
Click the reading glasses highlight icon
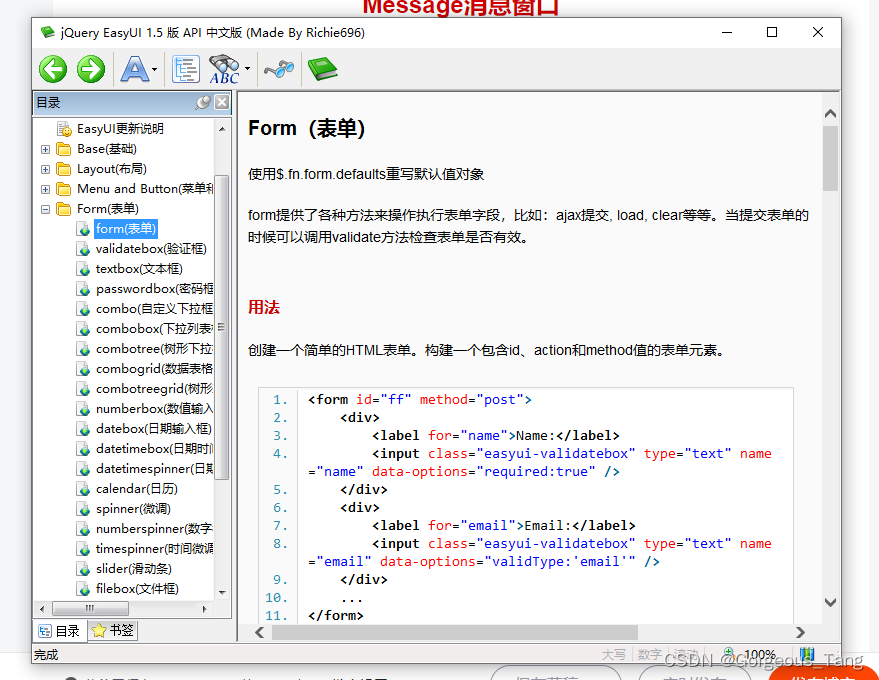(279, 69)
